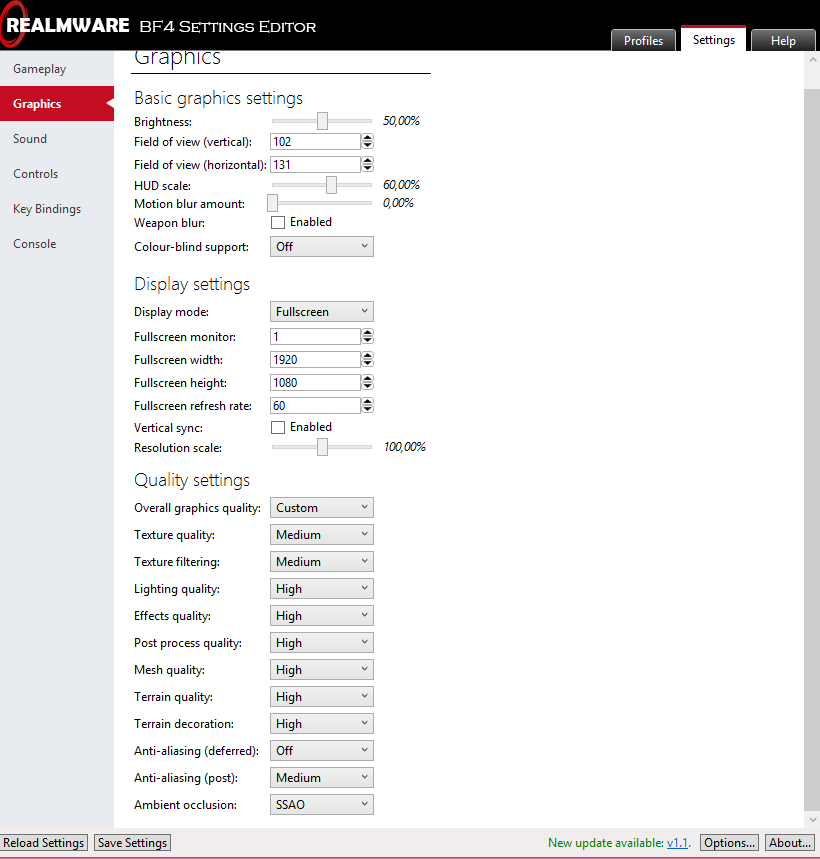Image resolution: width=820 pixels, height=859 pixels.
Task: Click the scrollbar down arrow
Action: tap(812, 820)
